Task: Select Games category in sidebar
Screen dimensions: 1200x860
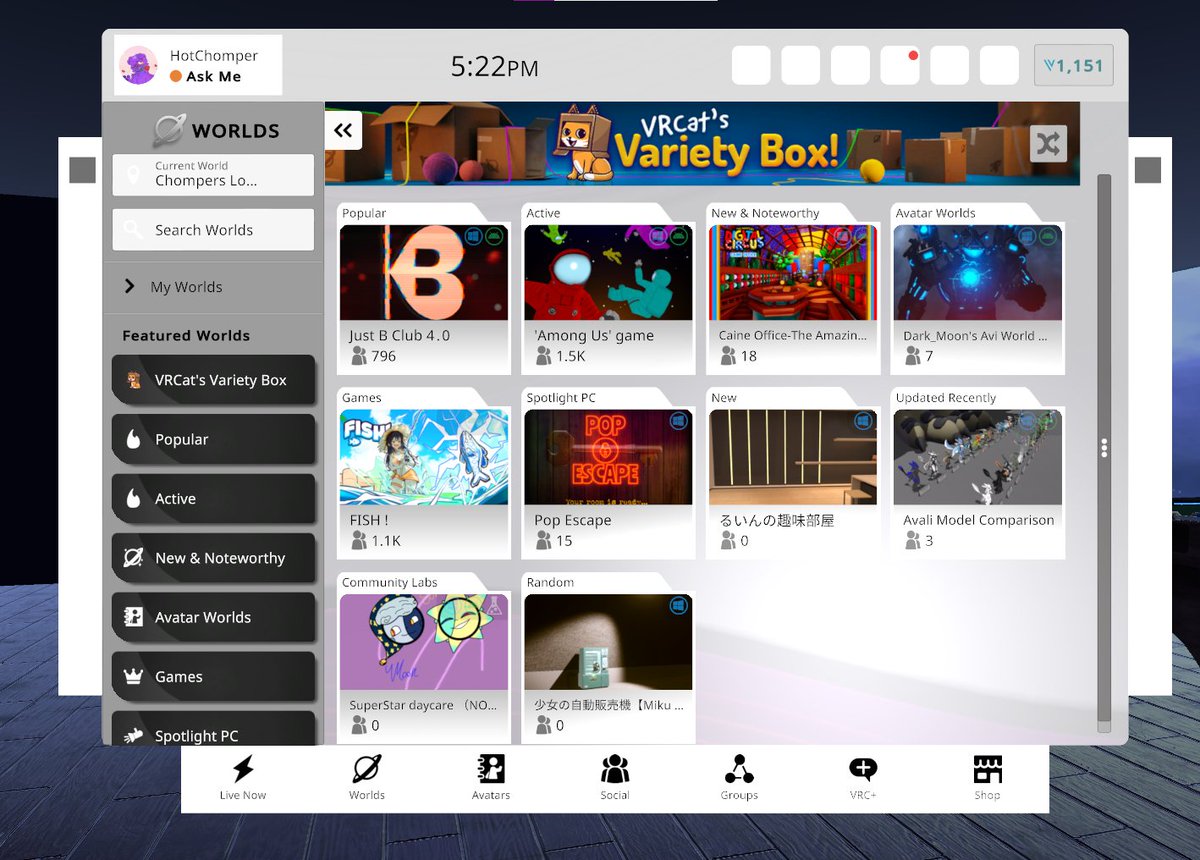Action: tap(213, 677)
